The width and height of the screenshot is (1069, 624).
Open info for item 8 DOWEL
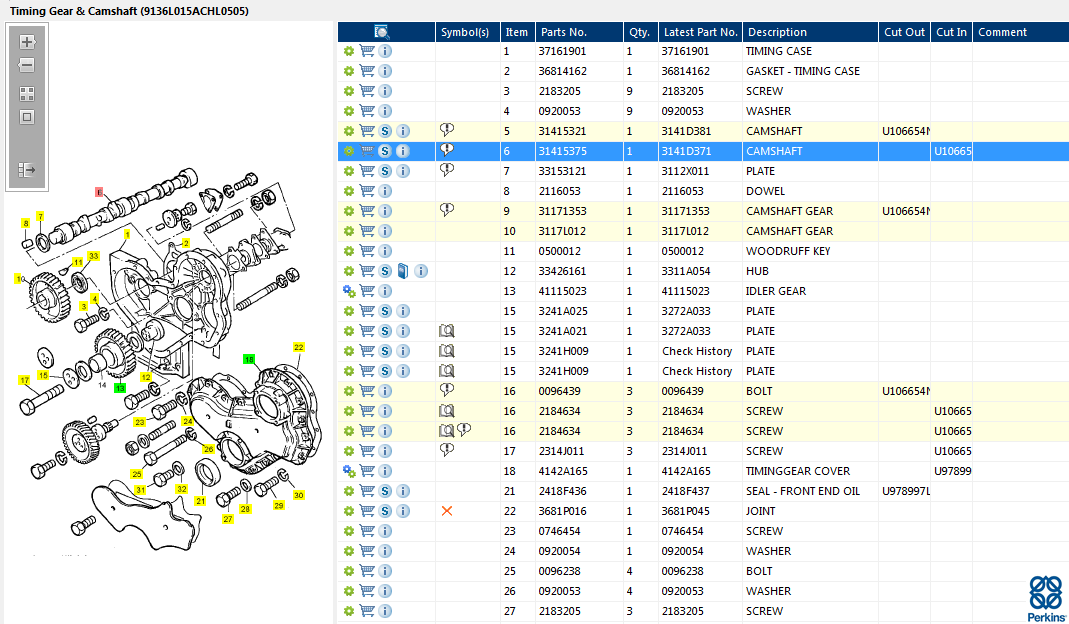click(x=385, y=191)
